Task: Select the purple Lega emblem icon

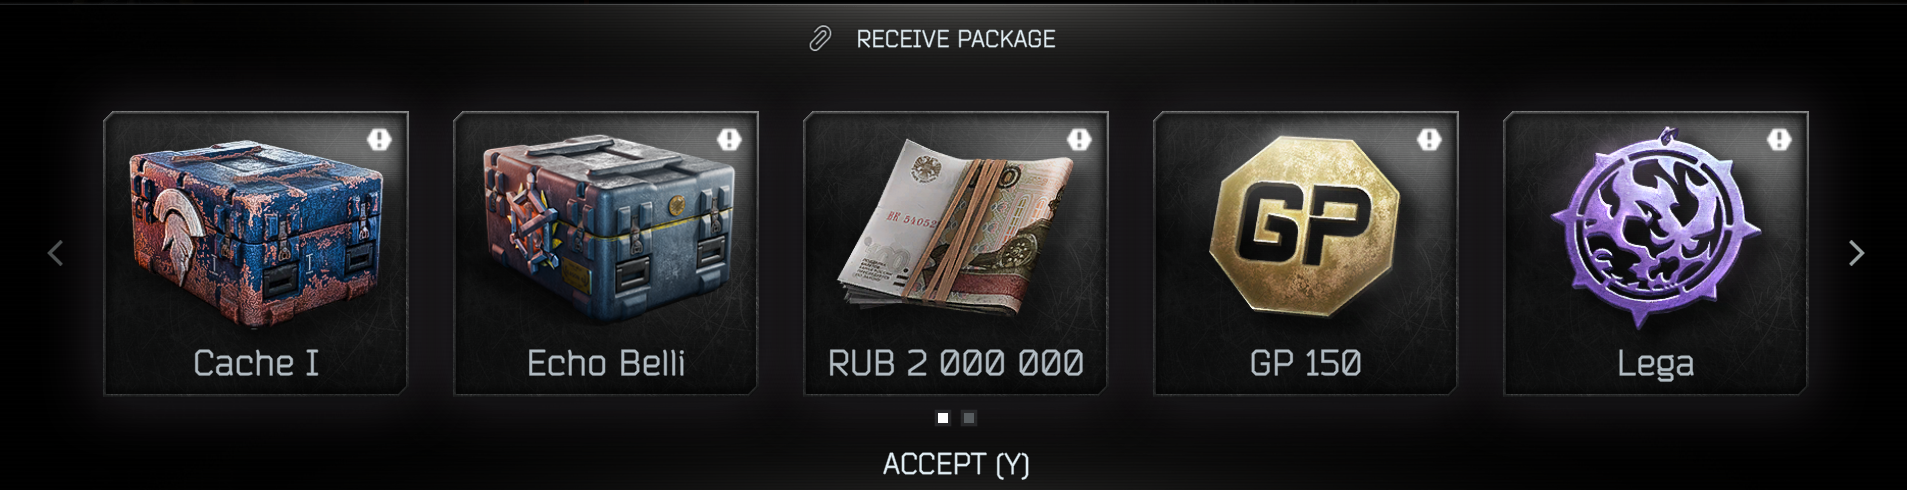Action: click(1655, 226)
